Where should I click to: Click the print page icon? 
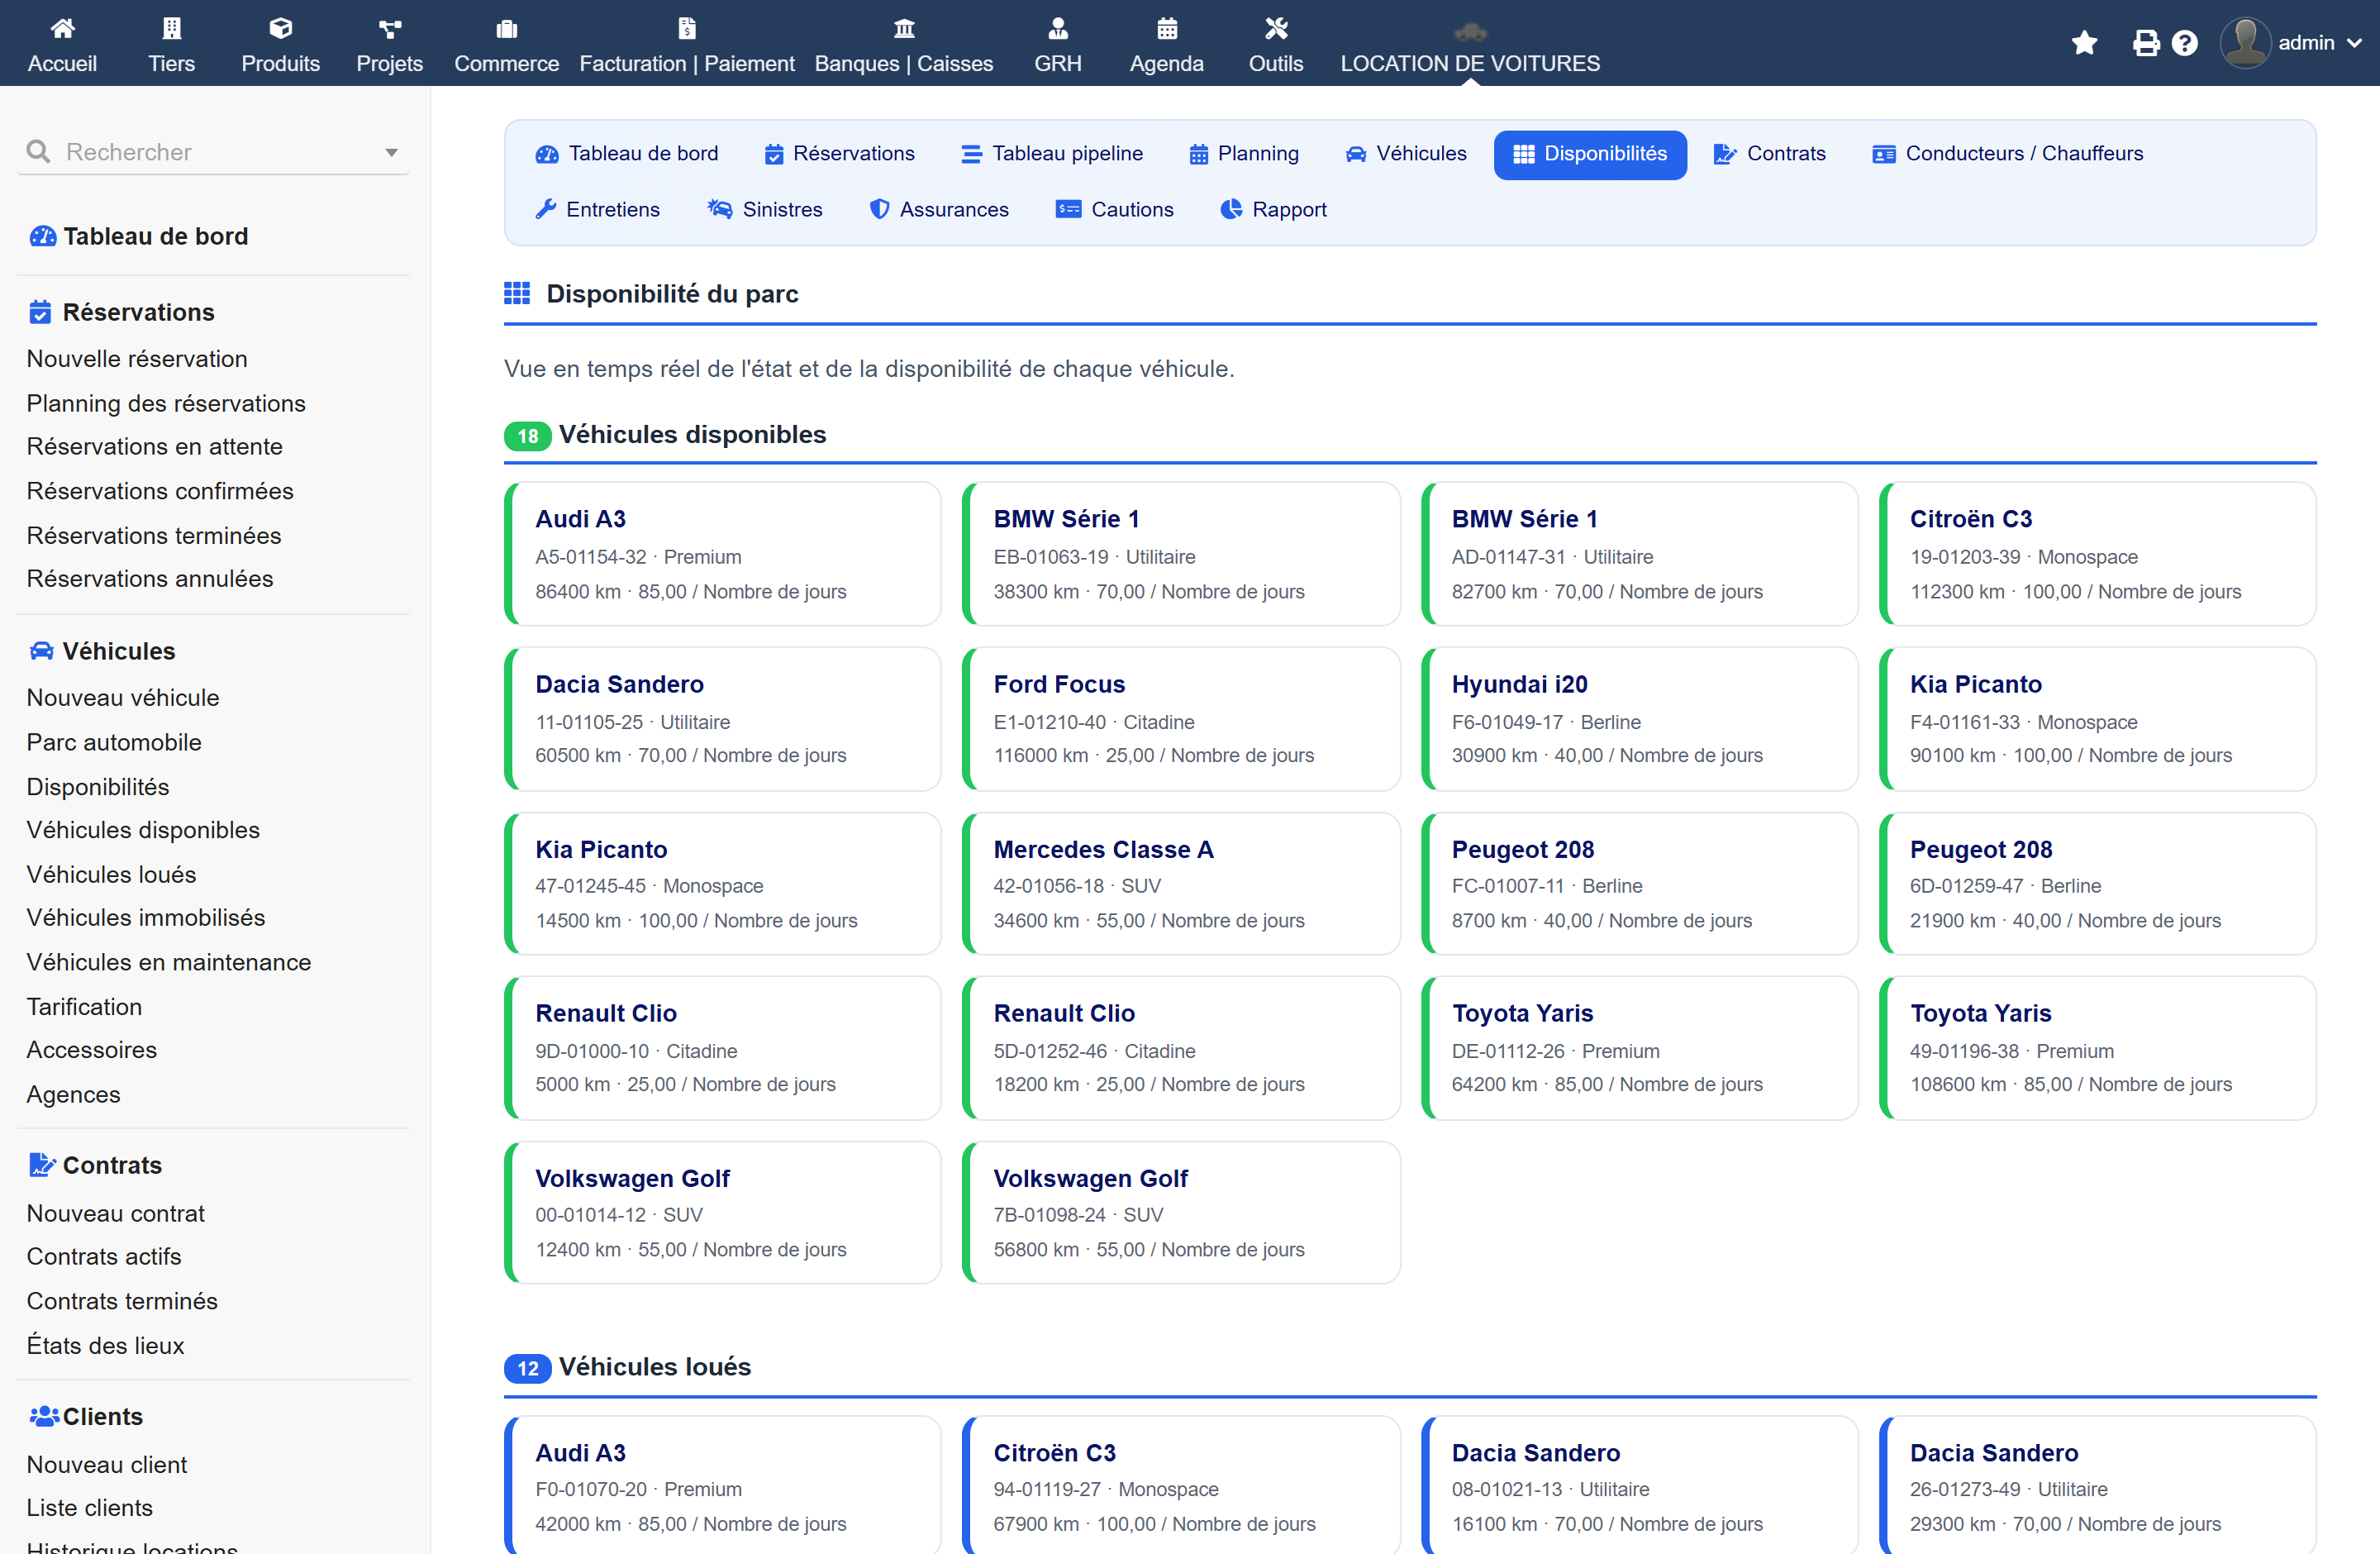[x=2146, y=43]
